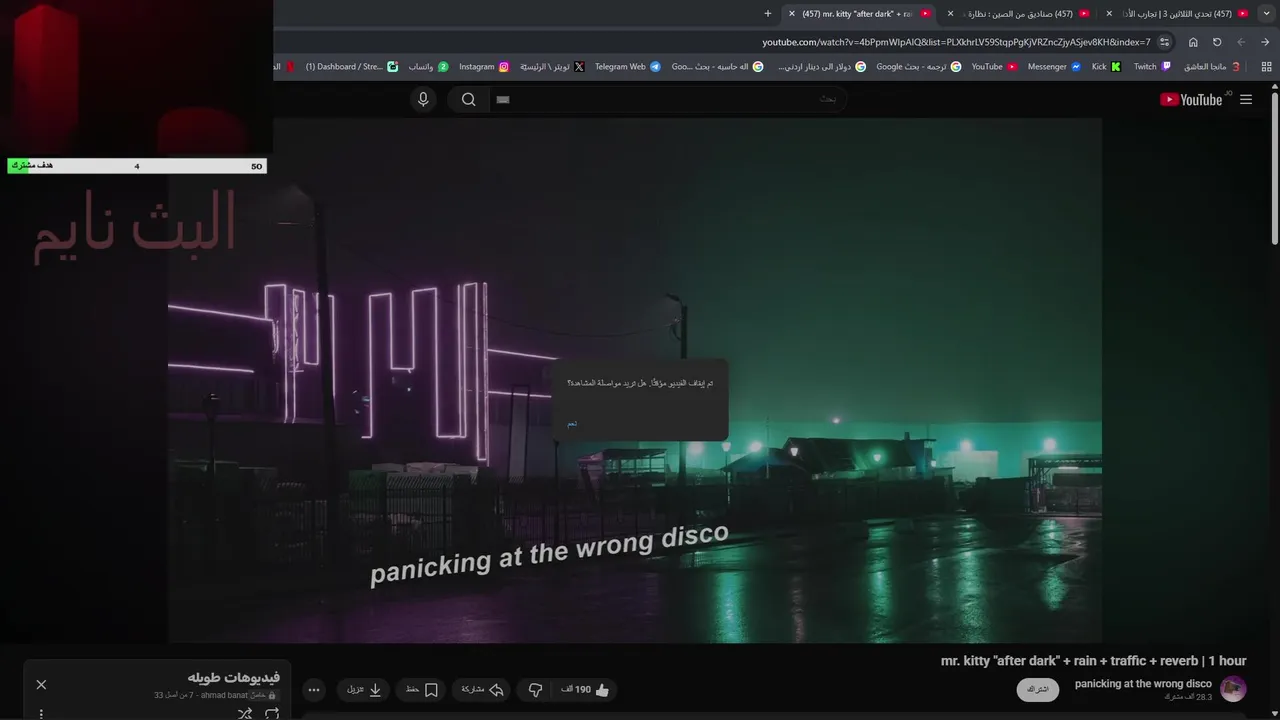Open the panicking at the wrong disco channel name link
The image size is (1280, 720).
1143,684
